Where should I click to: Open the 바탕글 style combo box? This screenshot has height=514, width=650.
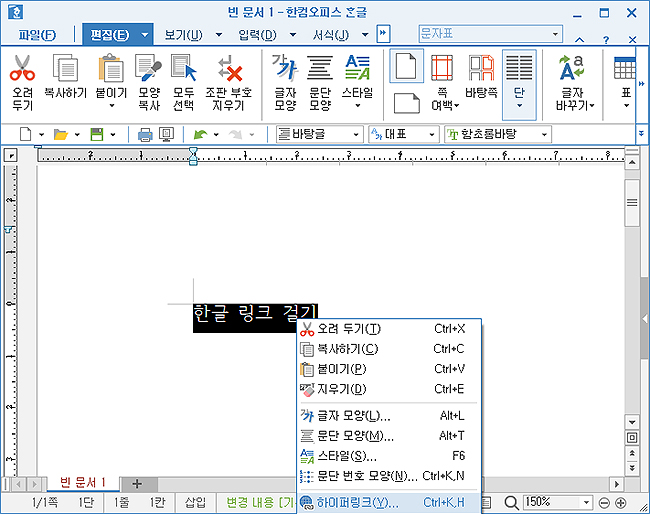click(x=320, y=134)
